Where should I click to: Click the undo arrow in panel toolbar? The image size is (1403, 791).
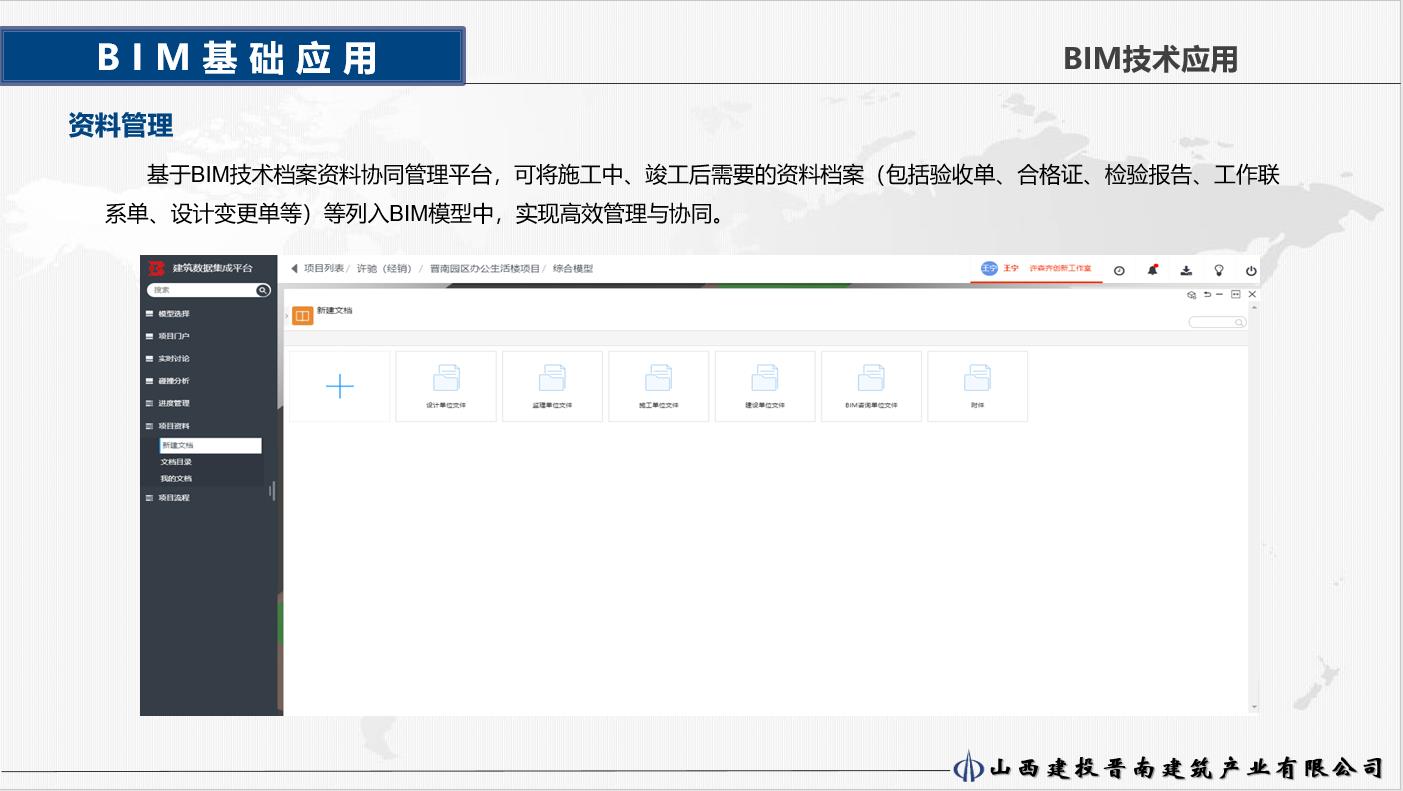(x=1207, y=294)
